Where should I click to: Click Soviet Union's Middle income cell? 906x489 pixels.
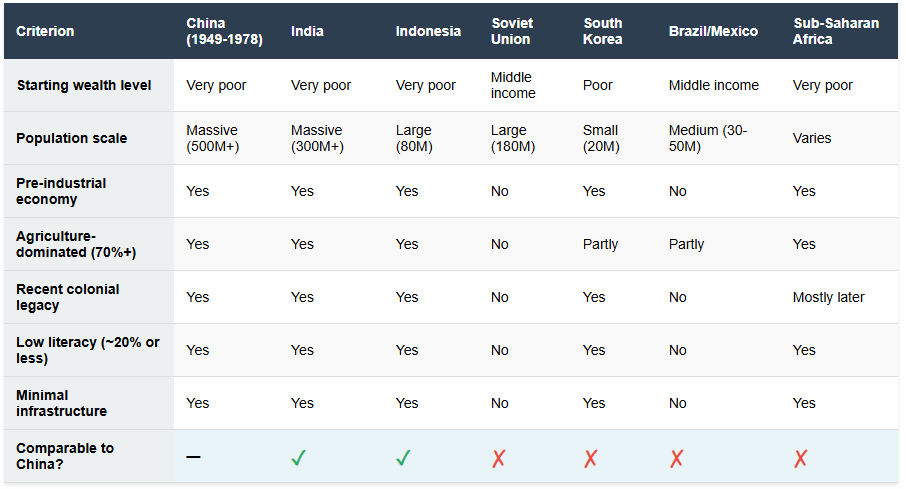click(x=513, y=85)
